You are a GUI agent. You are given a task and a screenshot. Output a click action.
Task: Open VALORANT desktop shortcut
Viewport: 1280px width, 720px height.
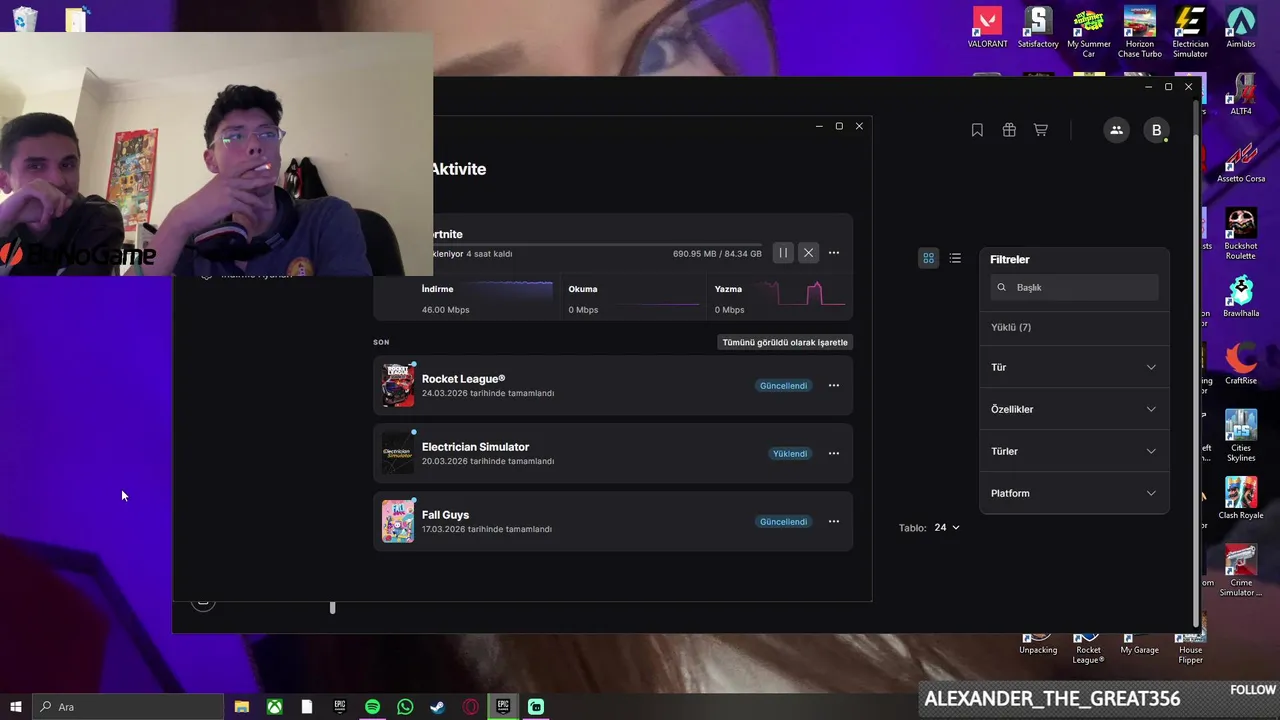987,28
